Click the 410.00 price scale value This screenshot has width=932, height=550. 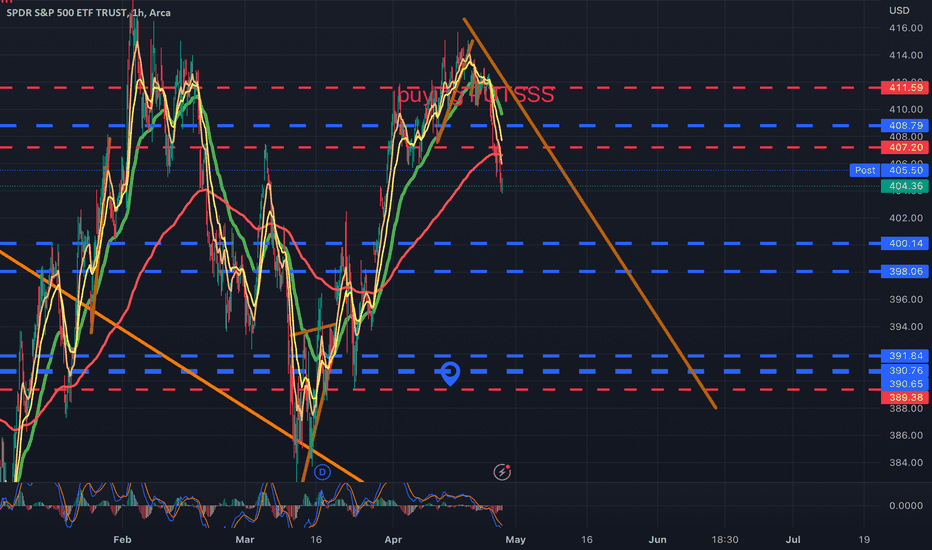click(x=906, y=109)
